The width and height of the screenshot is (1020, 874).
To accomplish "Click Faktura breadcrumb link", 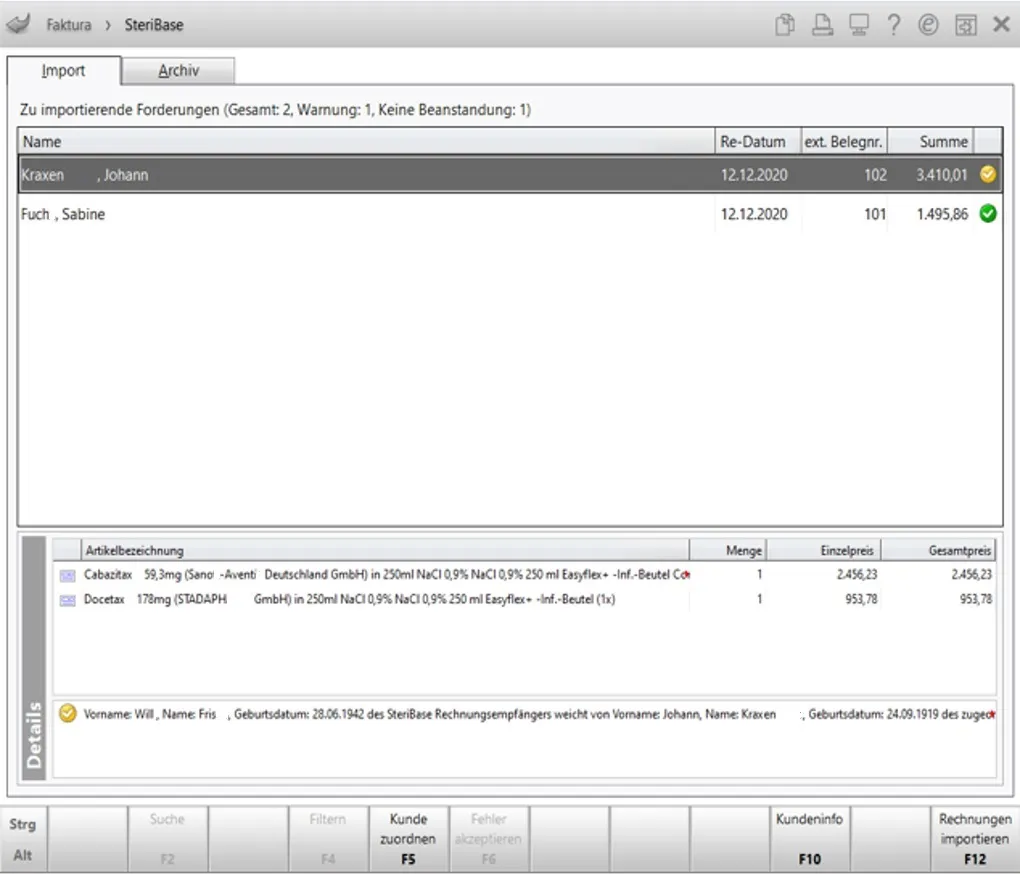I will 69,25.
